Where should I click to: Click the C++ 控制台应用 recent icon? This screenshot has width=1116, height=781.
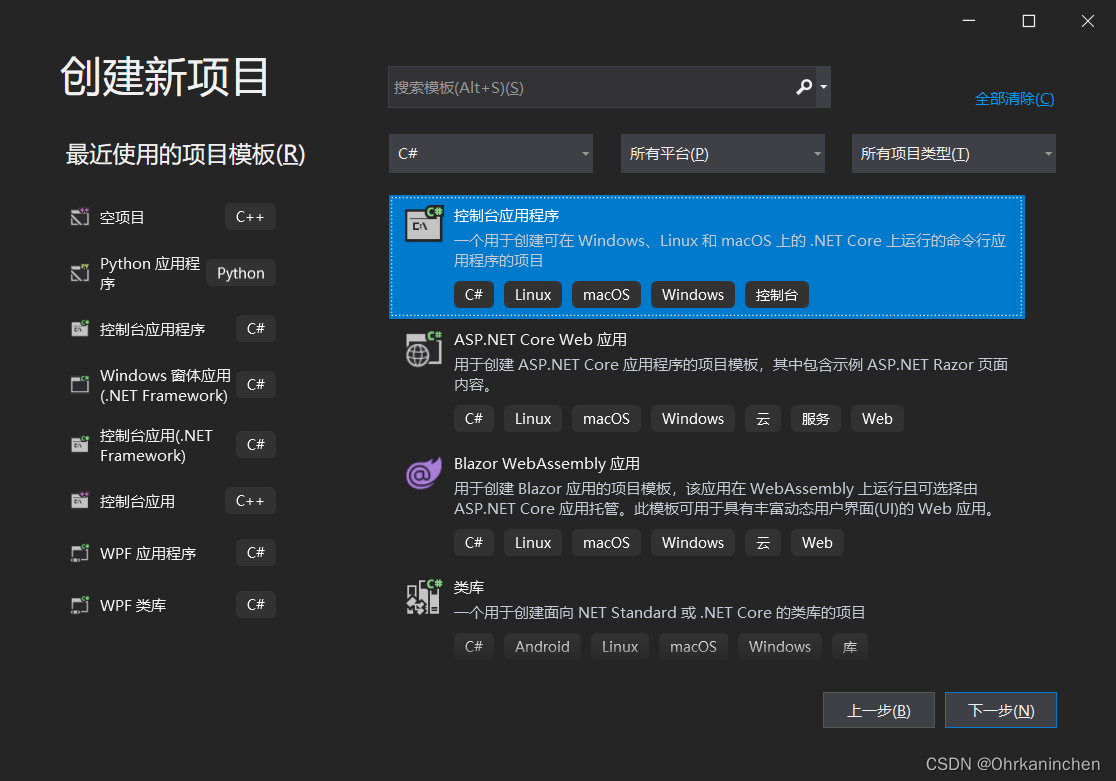point(80,500)
